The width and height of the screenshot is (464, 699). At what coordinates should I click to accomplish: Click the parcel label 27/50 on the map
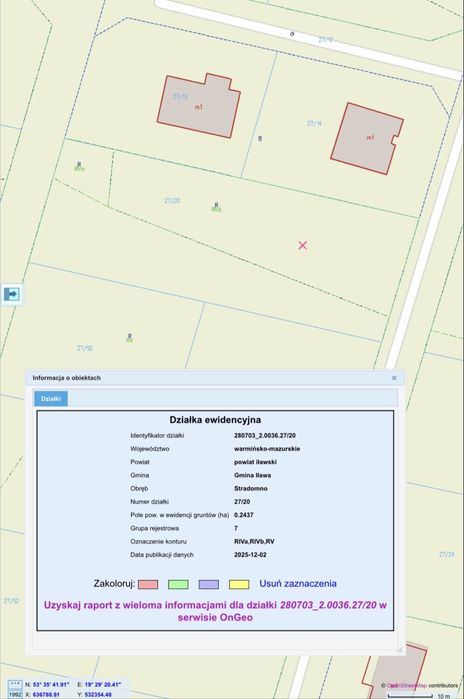pos(85,348)
